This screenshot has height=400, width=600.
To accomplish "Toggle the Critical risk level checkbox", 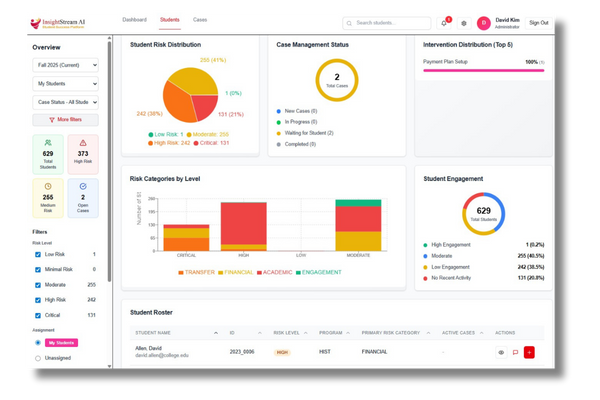I will [x=38, y=314].
